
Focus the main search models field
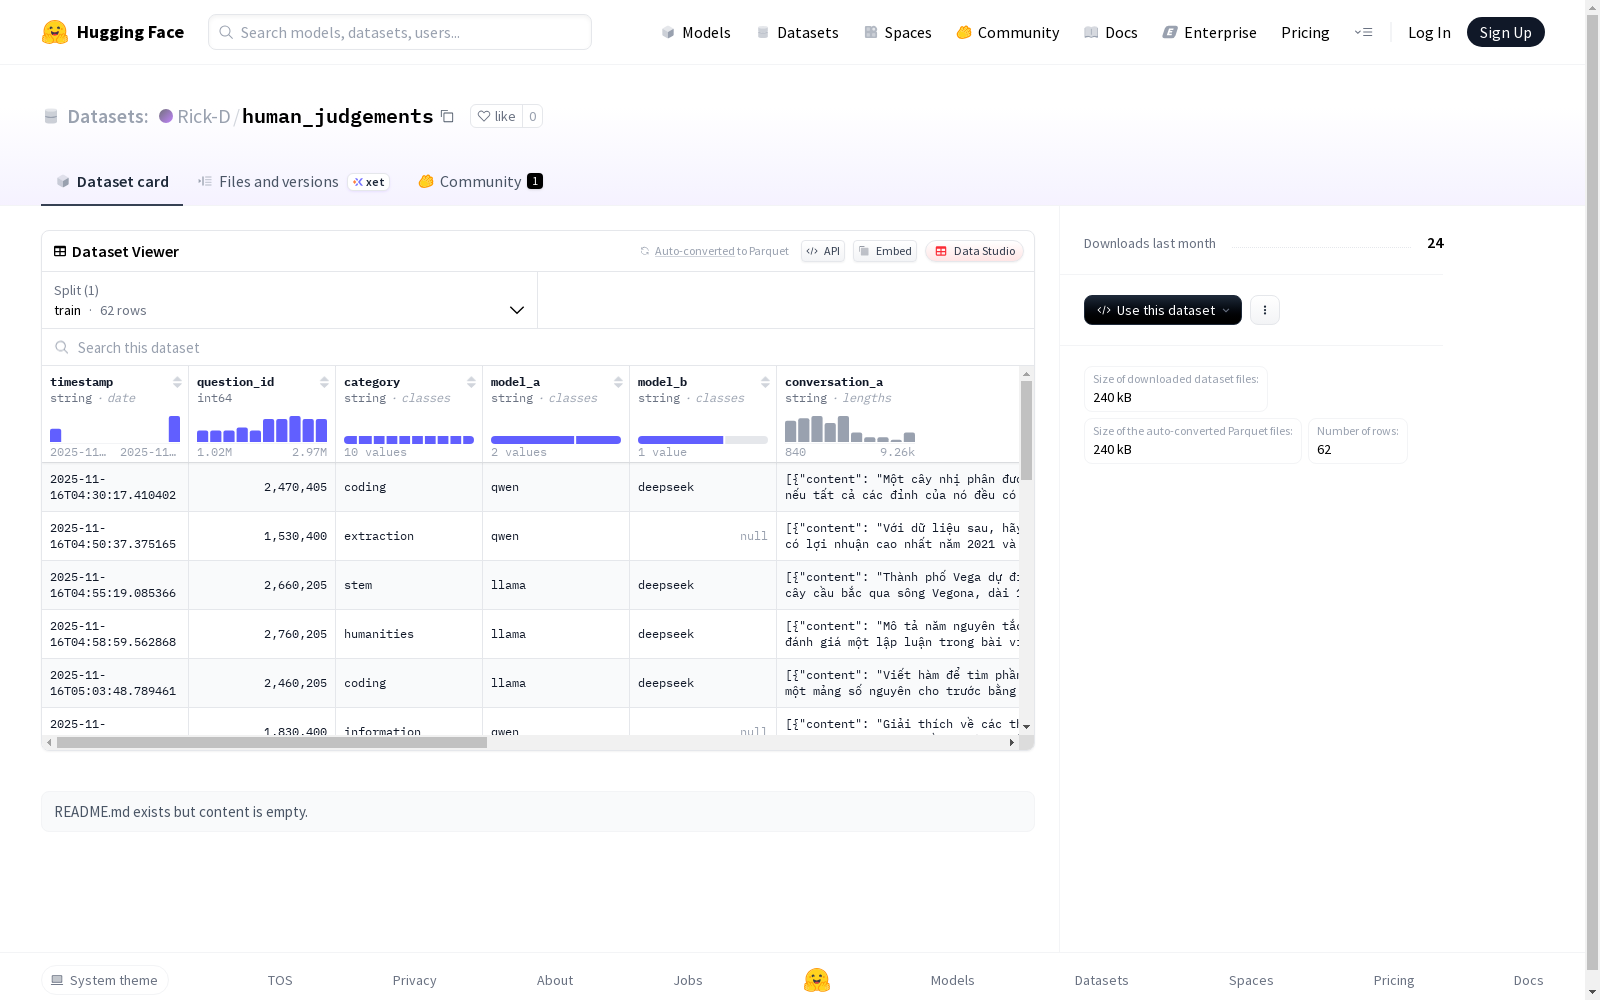pyautogui.click(x=400, y=32)
